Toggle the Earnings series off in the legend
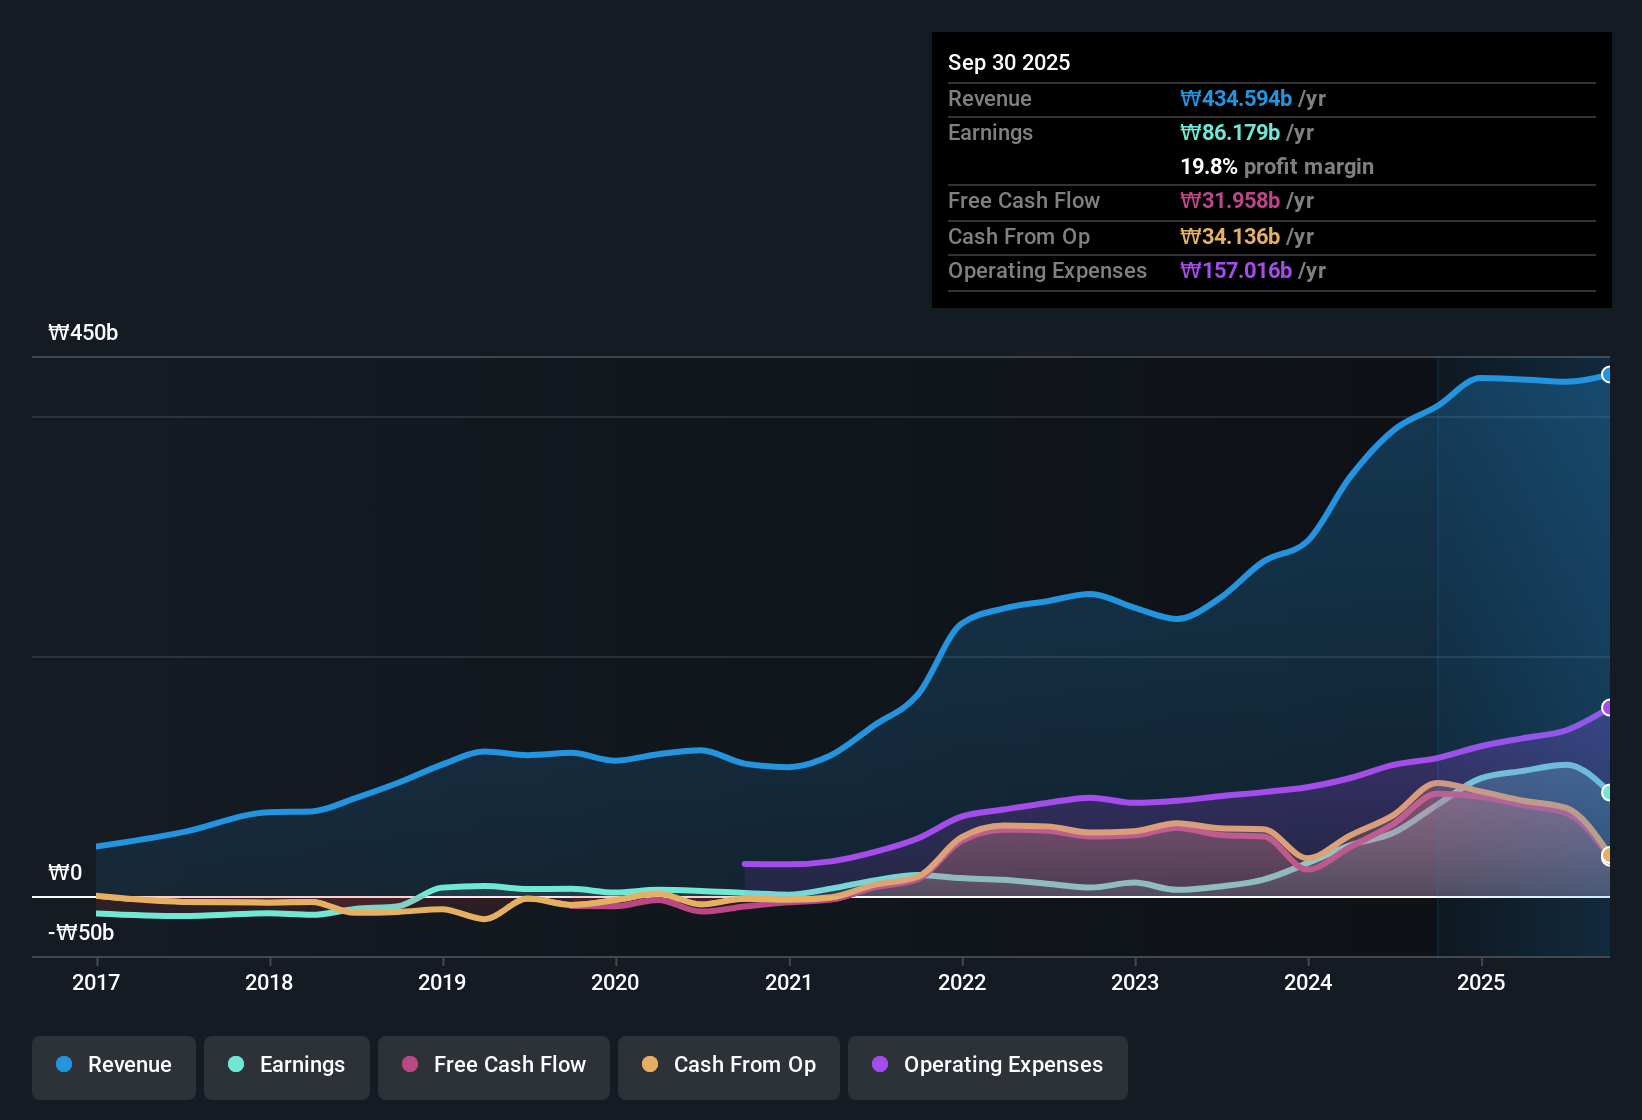The width and height of the screenshot is (1642, 1120). (x=287, y=1065)
